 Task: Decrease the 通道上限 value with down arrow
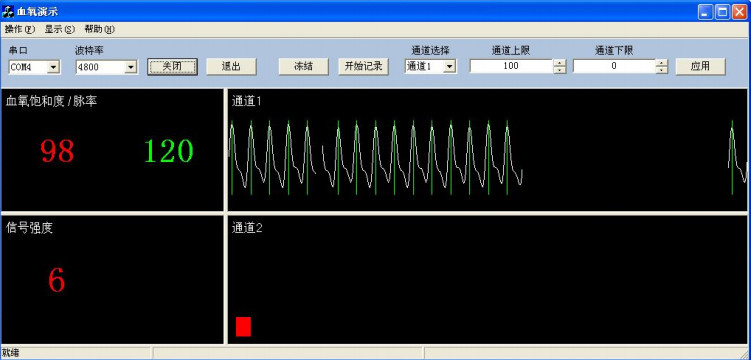coord(559,70)
